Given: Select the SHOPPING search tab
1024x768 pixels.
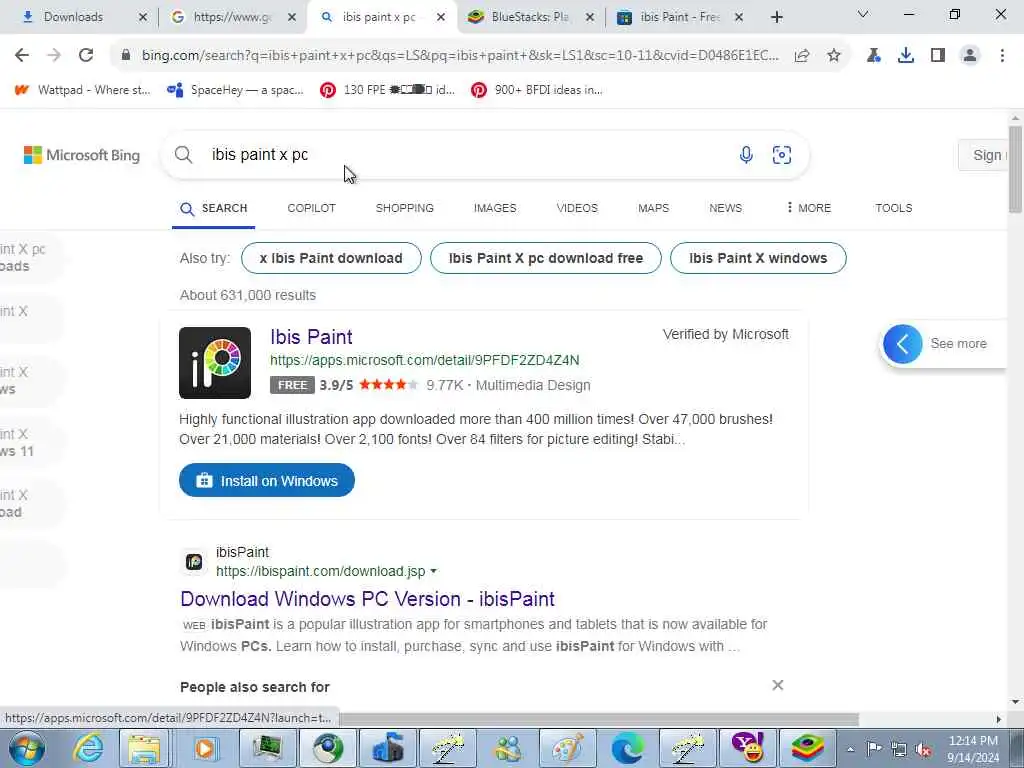Looking at the screenshot, I should [x=404, y=208].
